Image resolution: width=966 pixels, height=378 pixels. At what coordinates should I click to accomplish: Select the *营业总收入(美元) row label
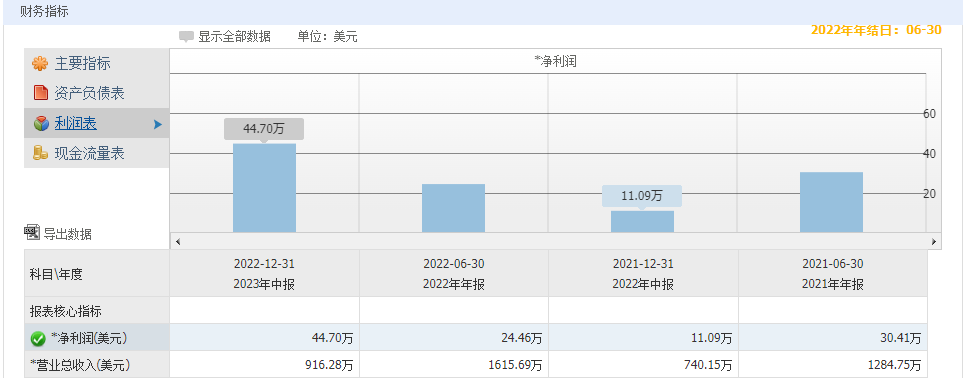coord(79,365)
